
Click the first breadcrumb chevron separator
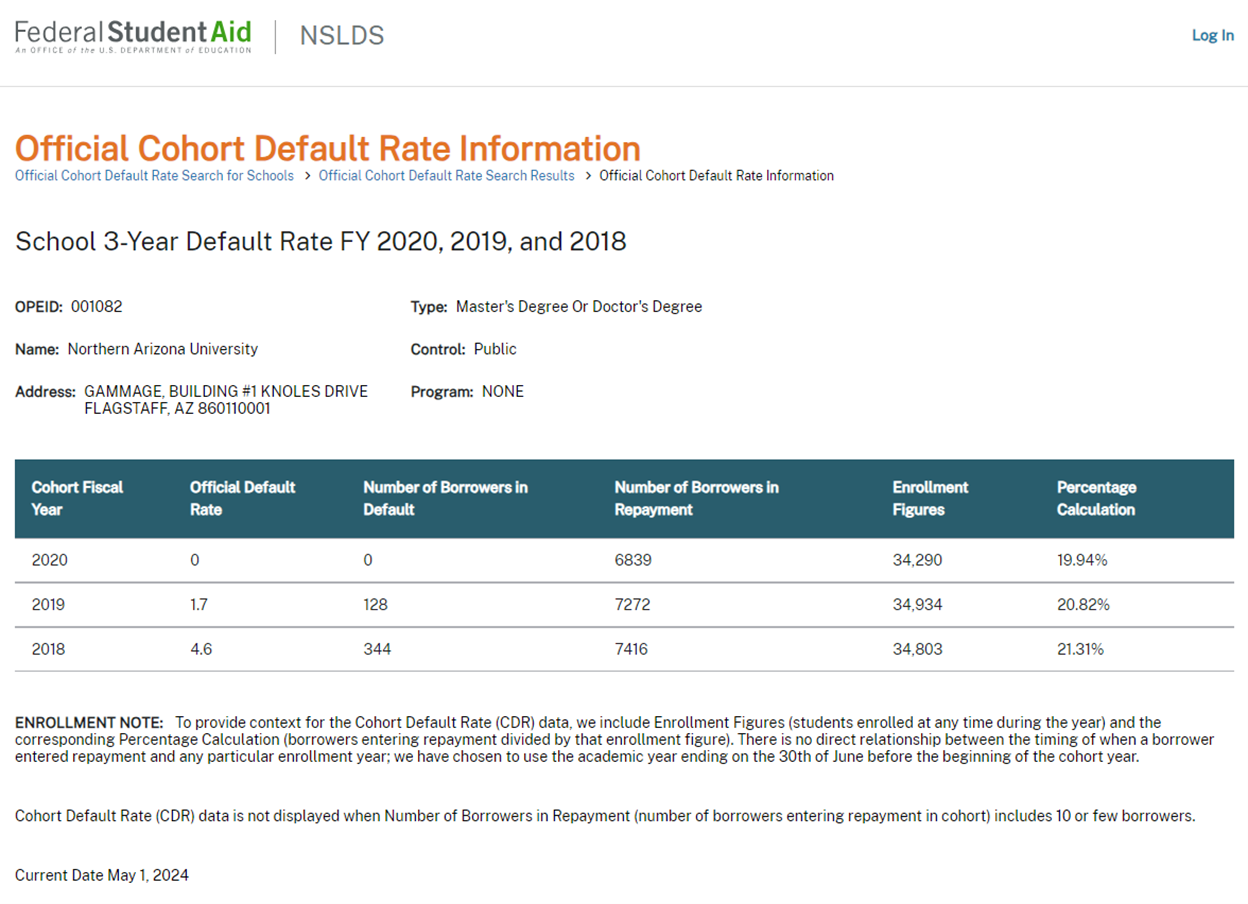click(307, 176)
